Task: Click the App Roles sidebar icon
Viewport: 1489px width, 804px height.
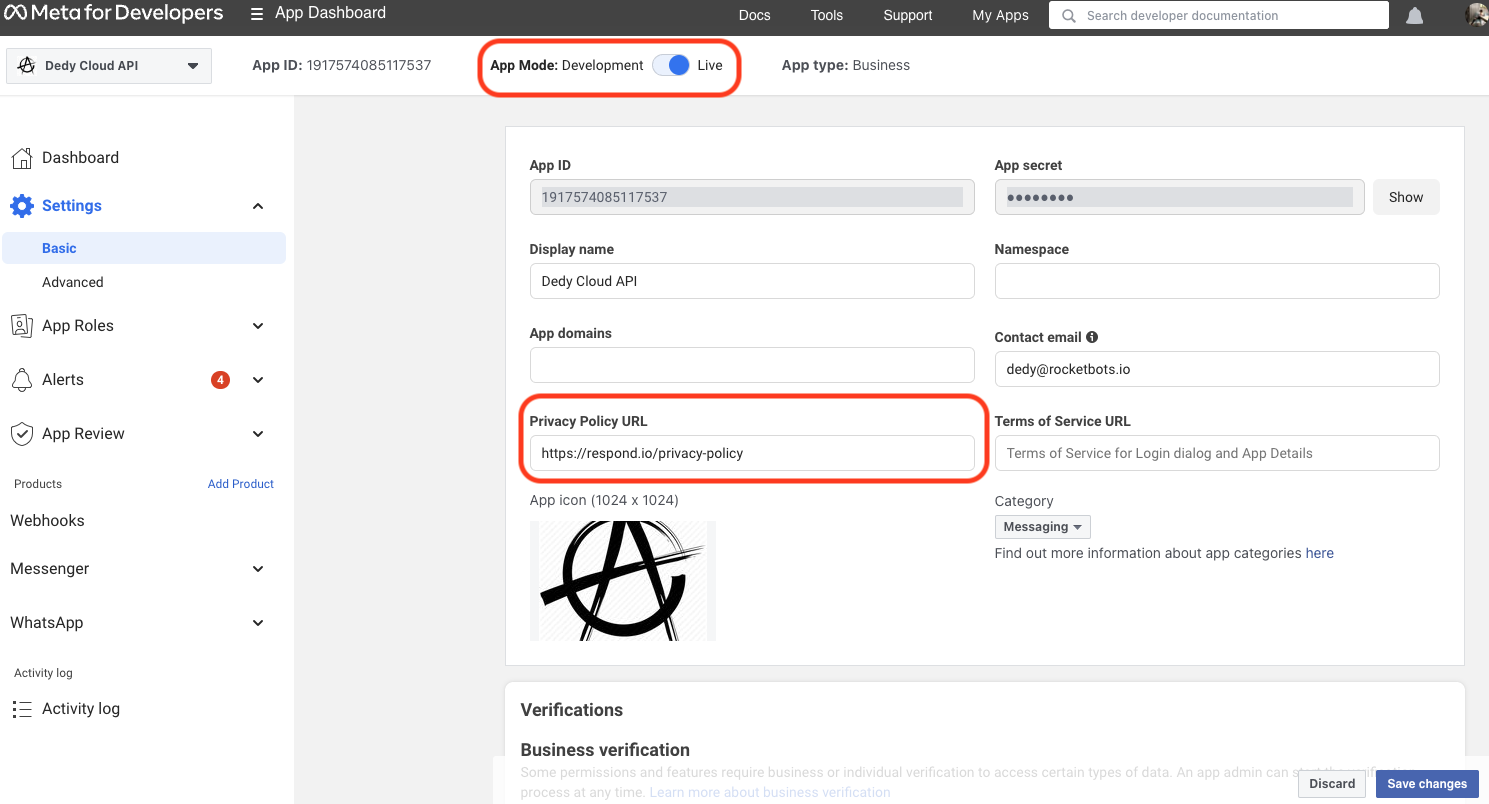Action: pyautogui.click(x=22, y=326)
